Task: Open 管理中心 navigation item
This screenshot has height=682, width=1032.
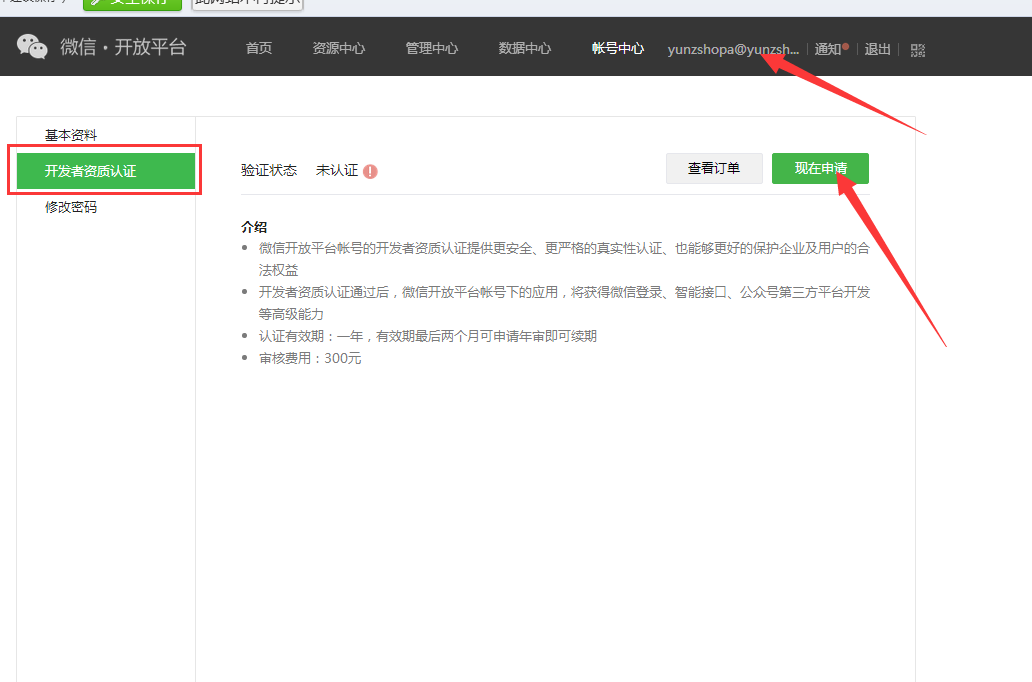Action: click(x=432, y=48)
